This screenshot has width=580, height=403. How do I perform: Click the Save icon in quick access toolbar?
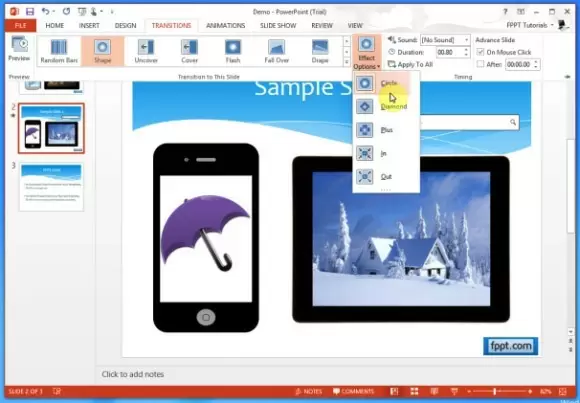[x=30, y=12]
